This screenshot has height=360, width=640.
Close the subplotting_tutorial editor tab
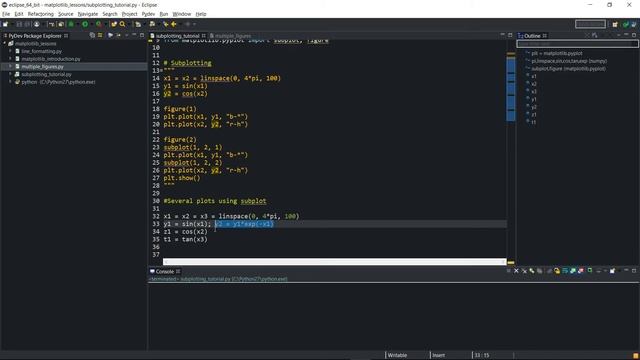[x=204, y=36]
